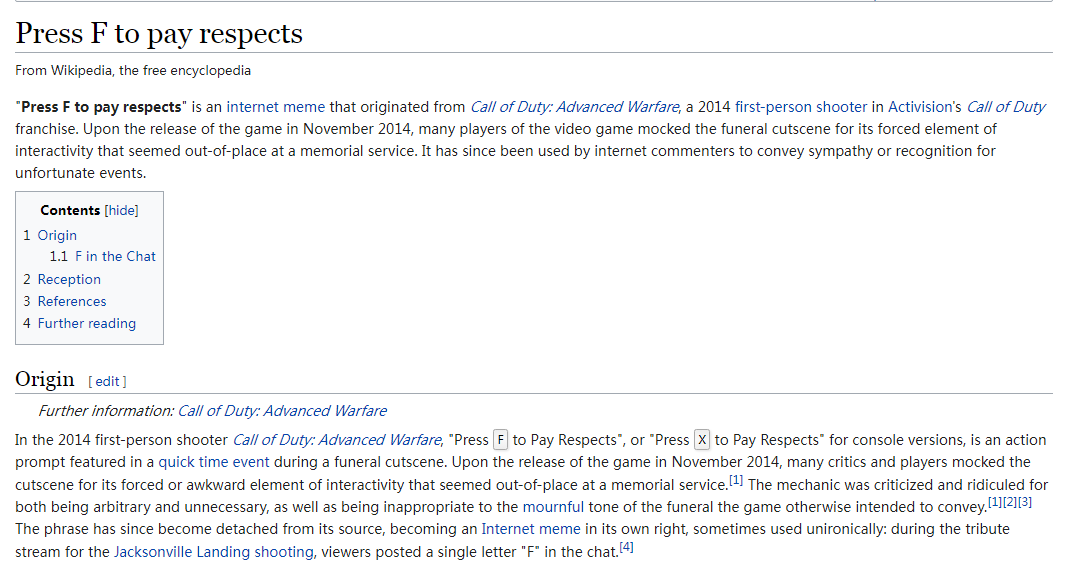Click citation [4] after the chat
This screenshot has height=580, width=1076.
[627, 547]
